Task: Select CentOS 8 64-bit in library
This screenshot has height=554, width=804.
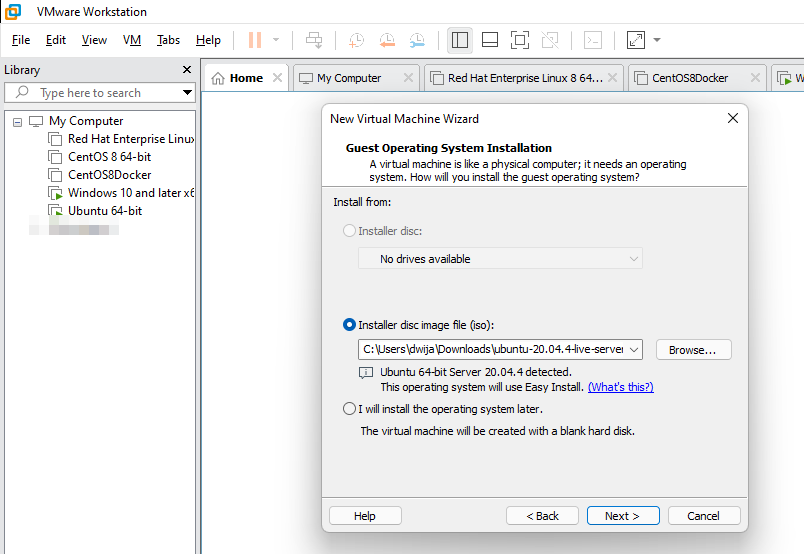Action: pos(109,157)
